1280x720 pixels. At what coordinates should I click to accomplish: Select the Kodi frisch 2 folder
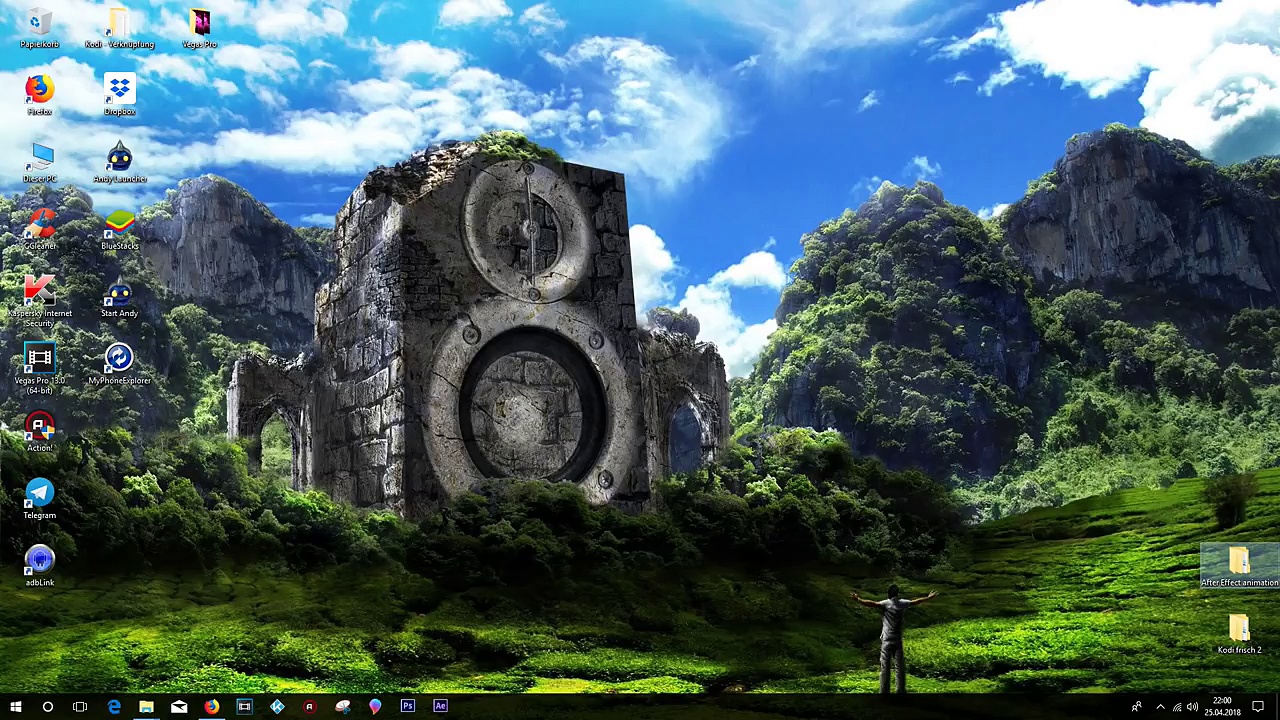1239,634
